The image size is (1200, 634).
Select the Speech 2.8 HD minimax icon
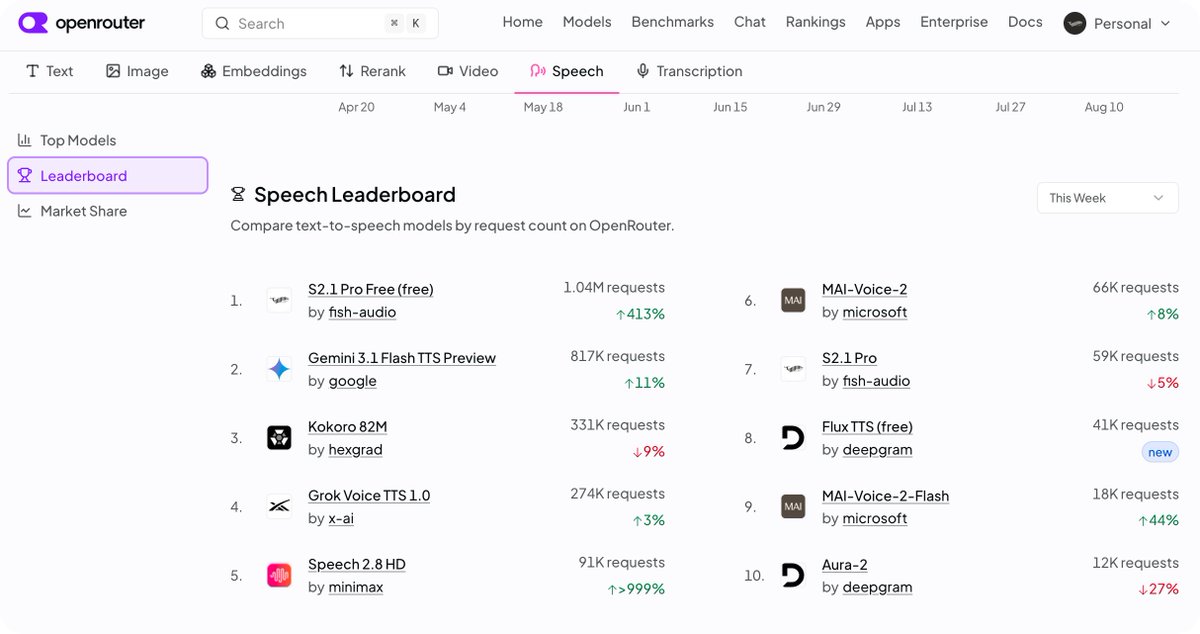point(279,575)
